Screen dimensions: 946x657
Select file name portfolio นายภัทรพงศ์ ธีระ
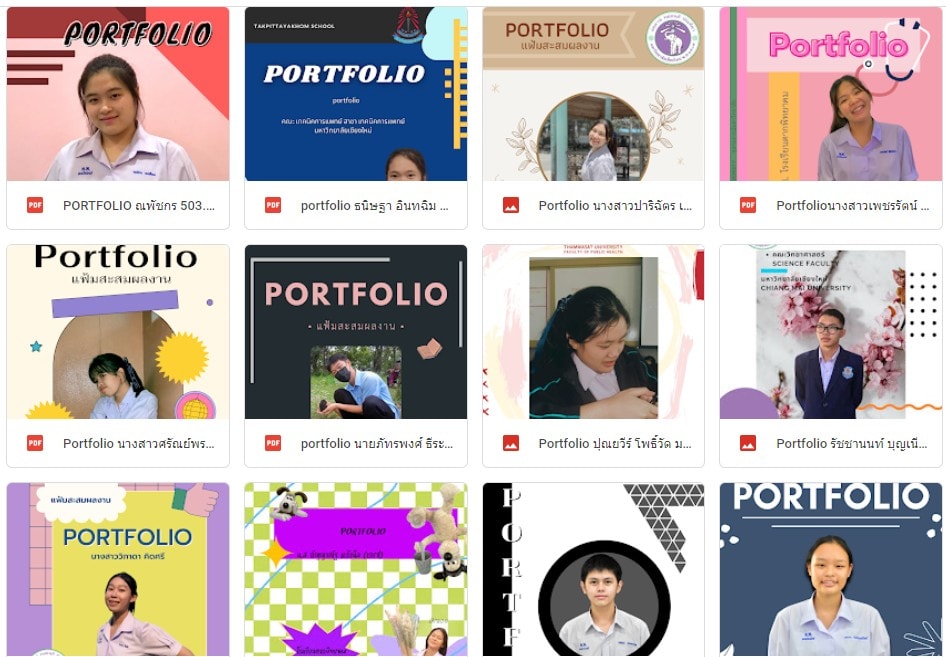376,443
